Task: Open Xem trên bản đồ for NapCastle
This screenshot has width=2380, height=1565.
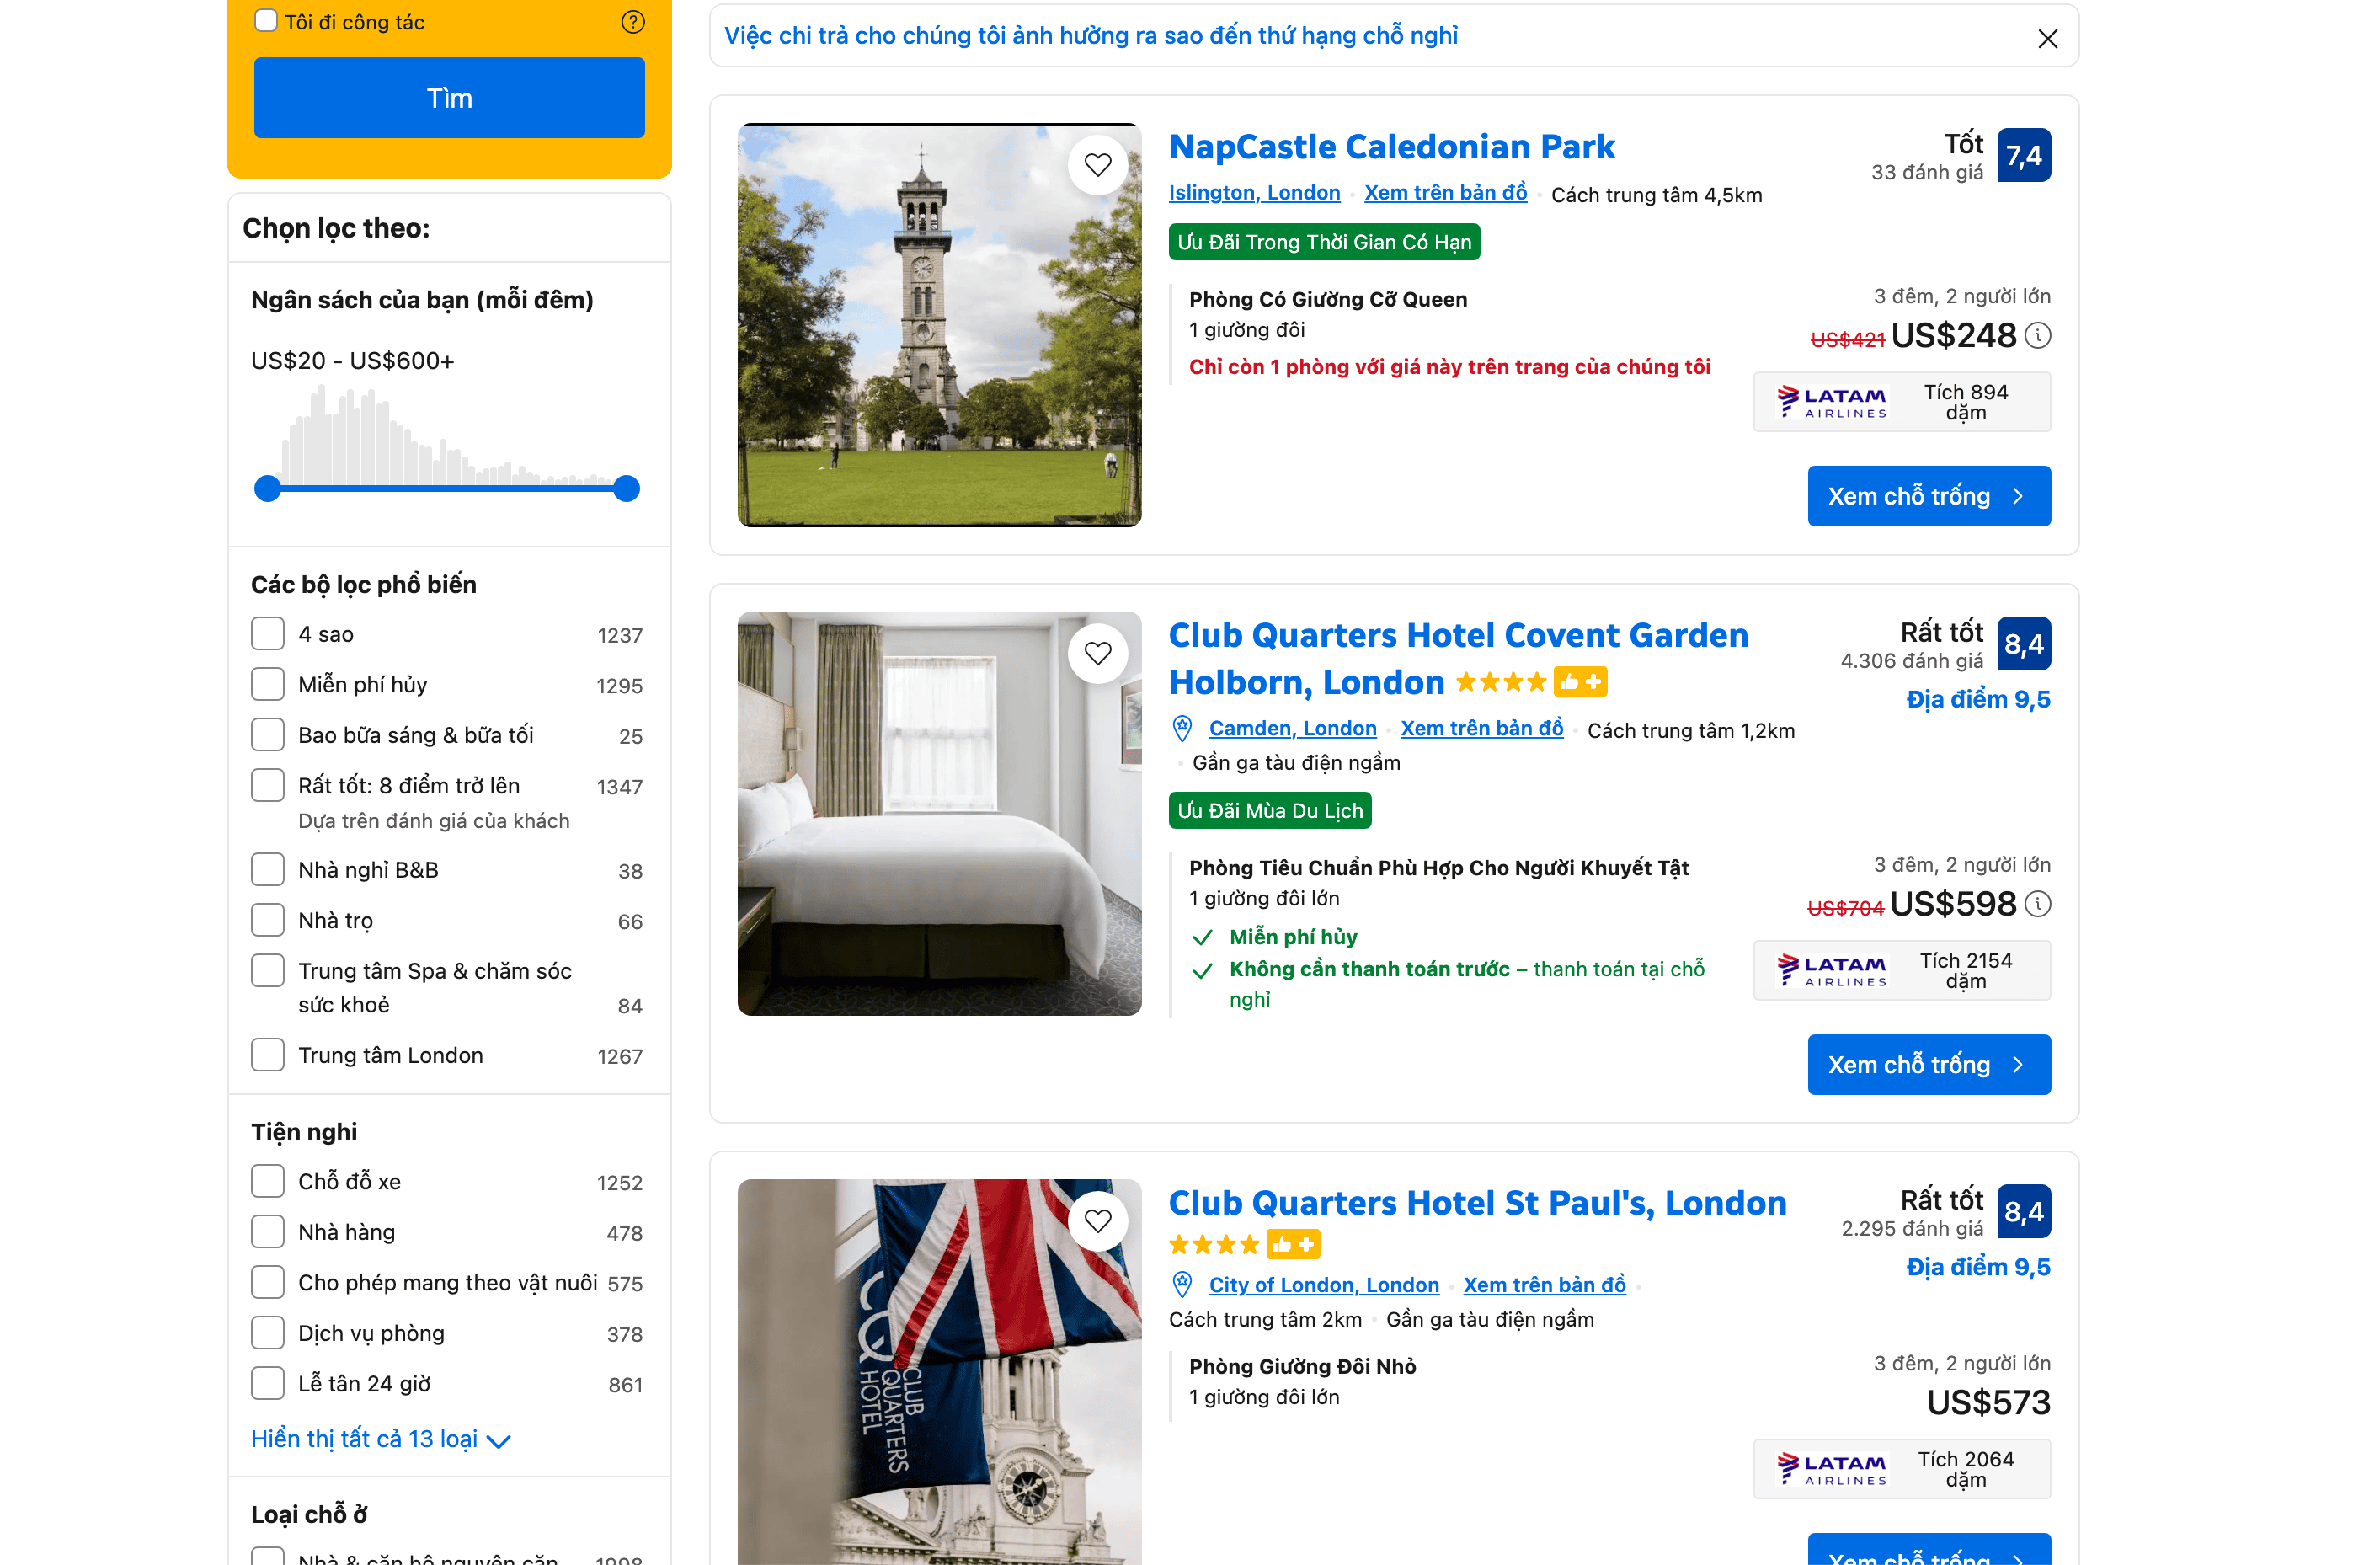Action: point(1445,193)
